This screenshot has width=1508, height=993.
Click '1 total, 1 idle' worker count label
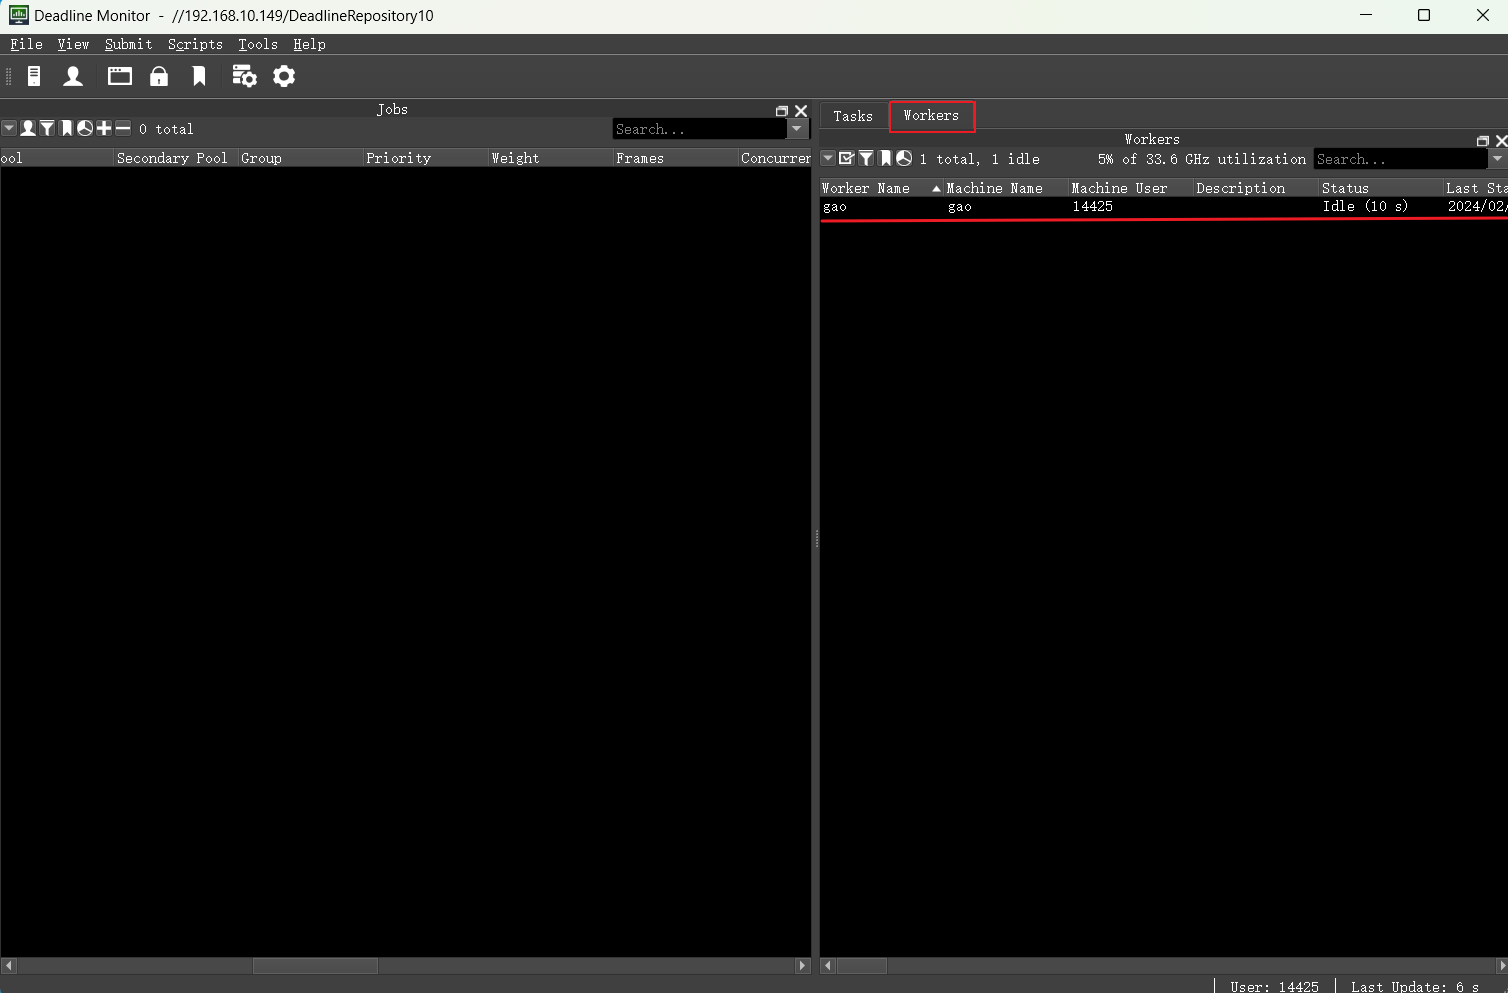click(980, 159)
